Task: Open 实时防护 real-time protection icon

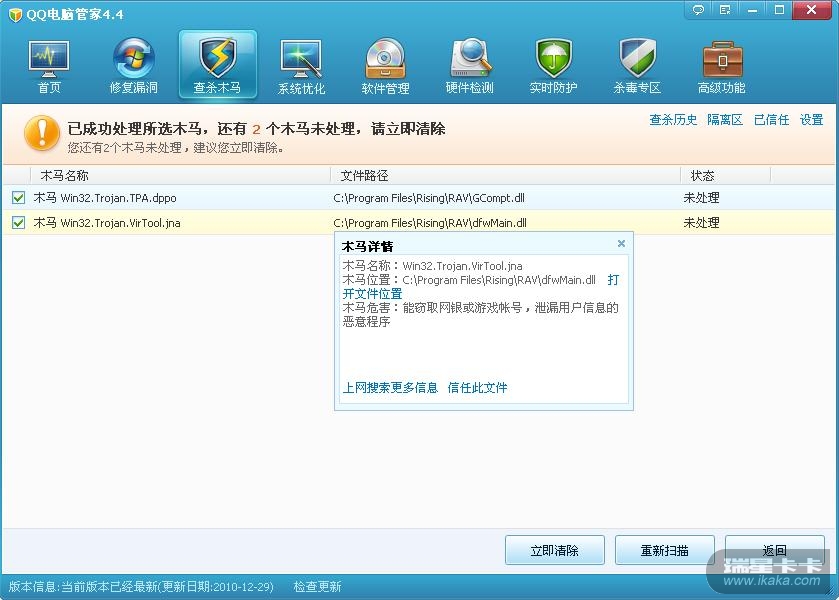Action: (553, 66)
